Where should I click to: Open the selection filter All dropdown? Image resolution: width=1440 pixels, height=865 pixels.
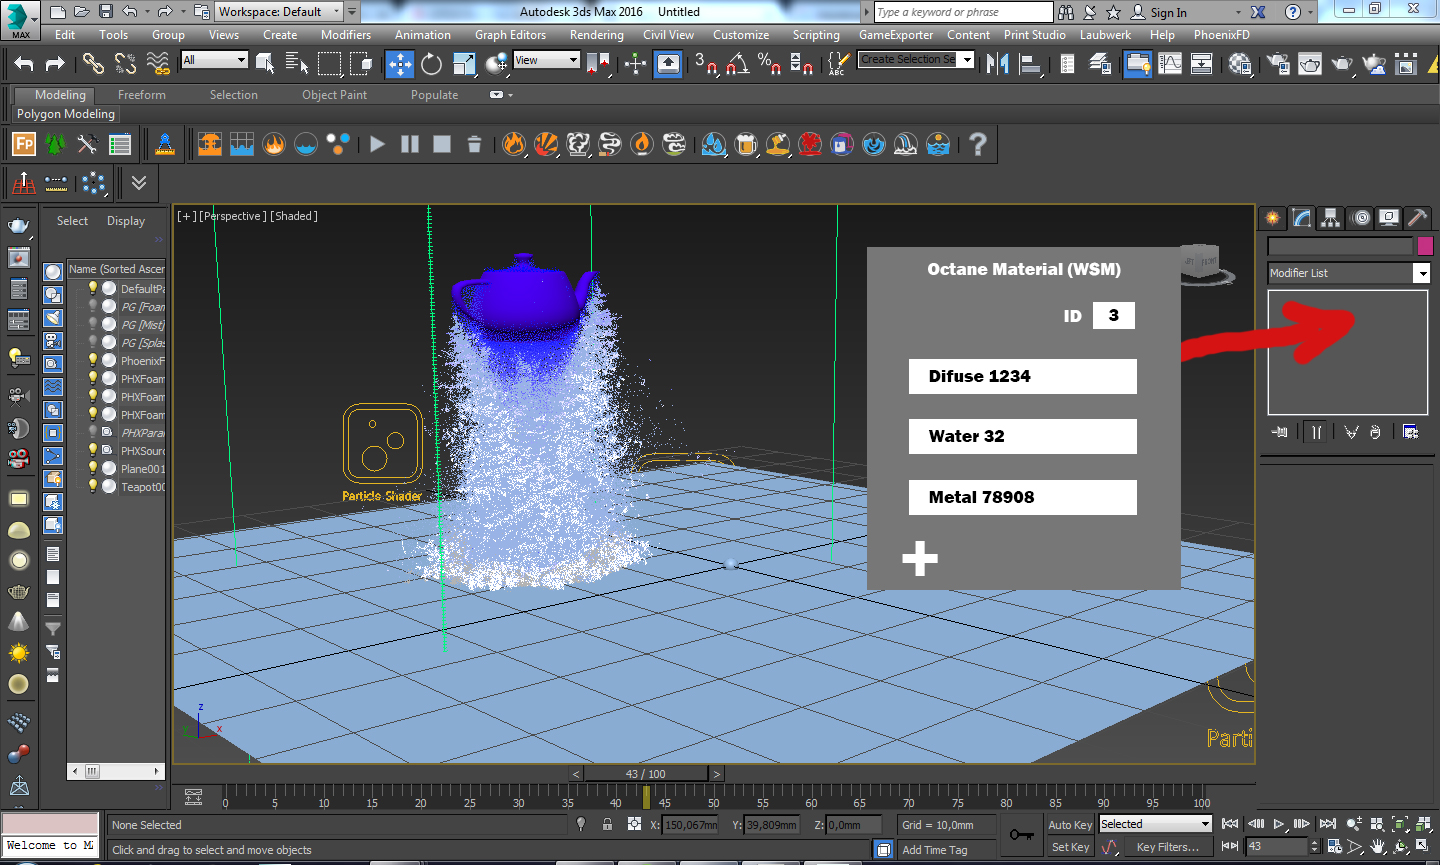click(x=214, y=60)
